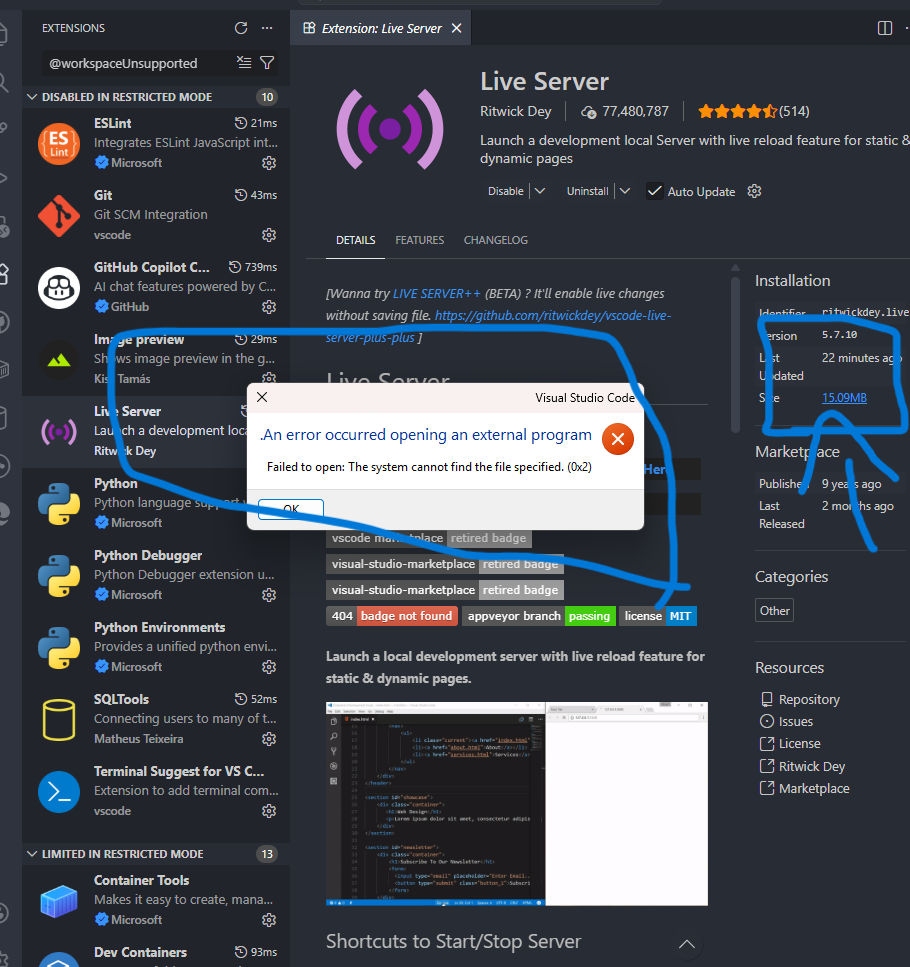Switch to the Features tab
Viewport: 910px width, 967px height.
click(x=419, y=240)
